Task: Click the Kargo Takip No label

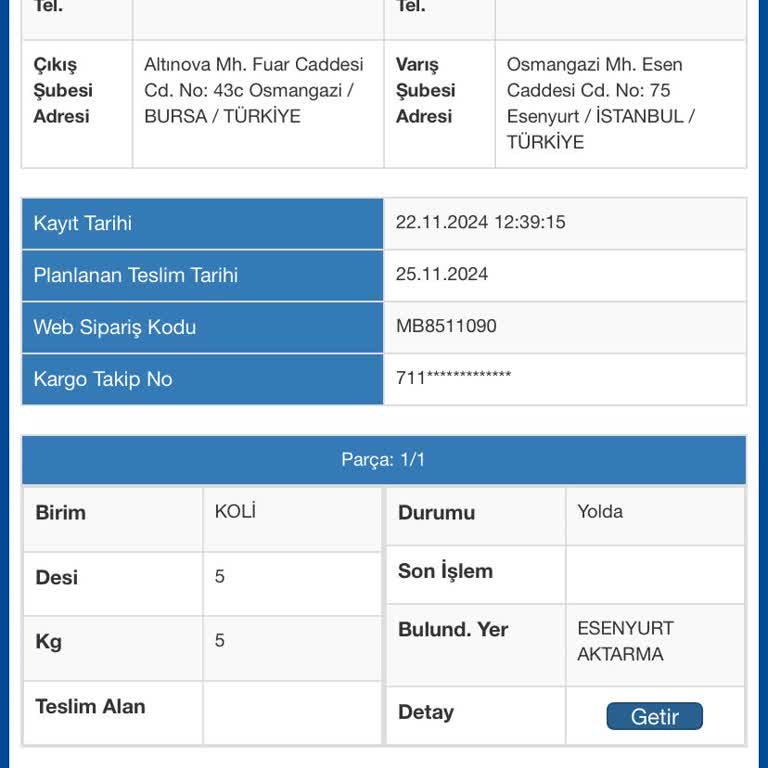Action: (x=103, y=379)
